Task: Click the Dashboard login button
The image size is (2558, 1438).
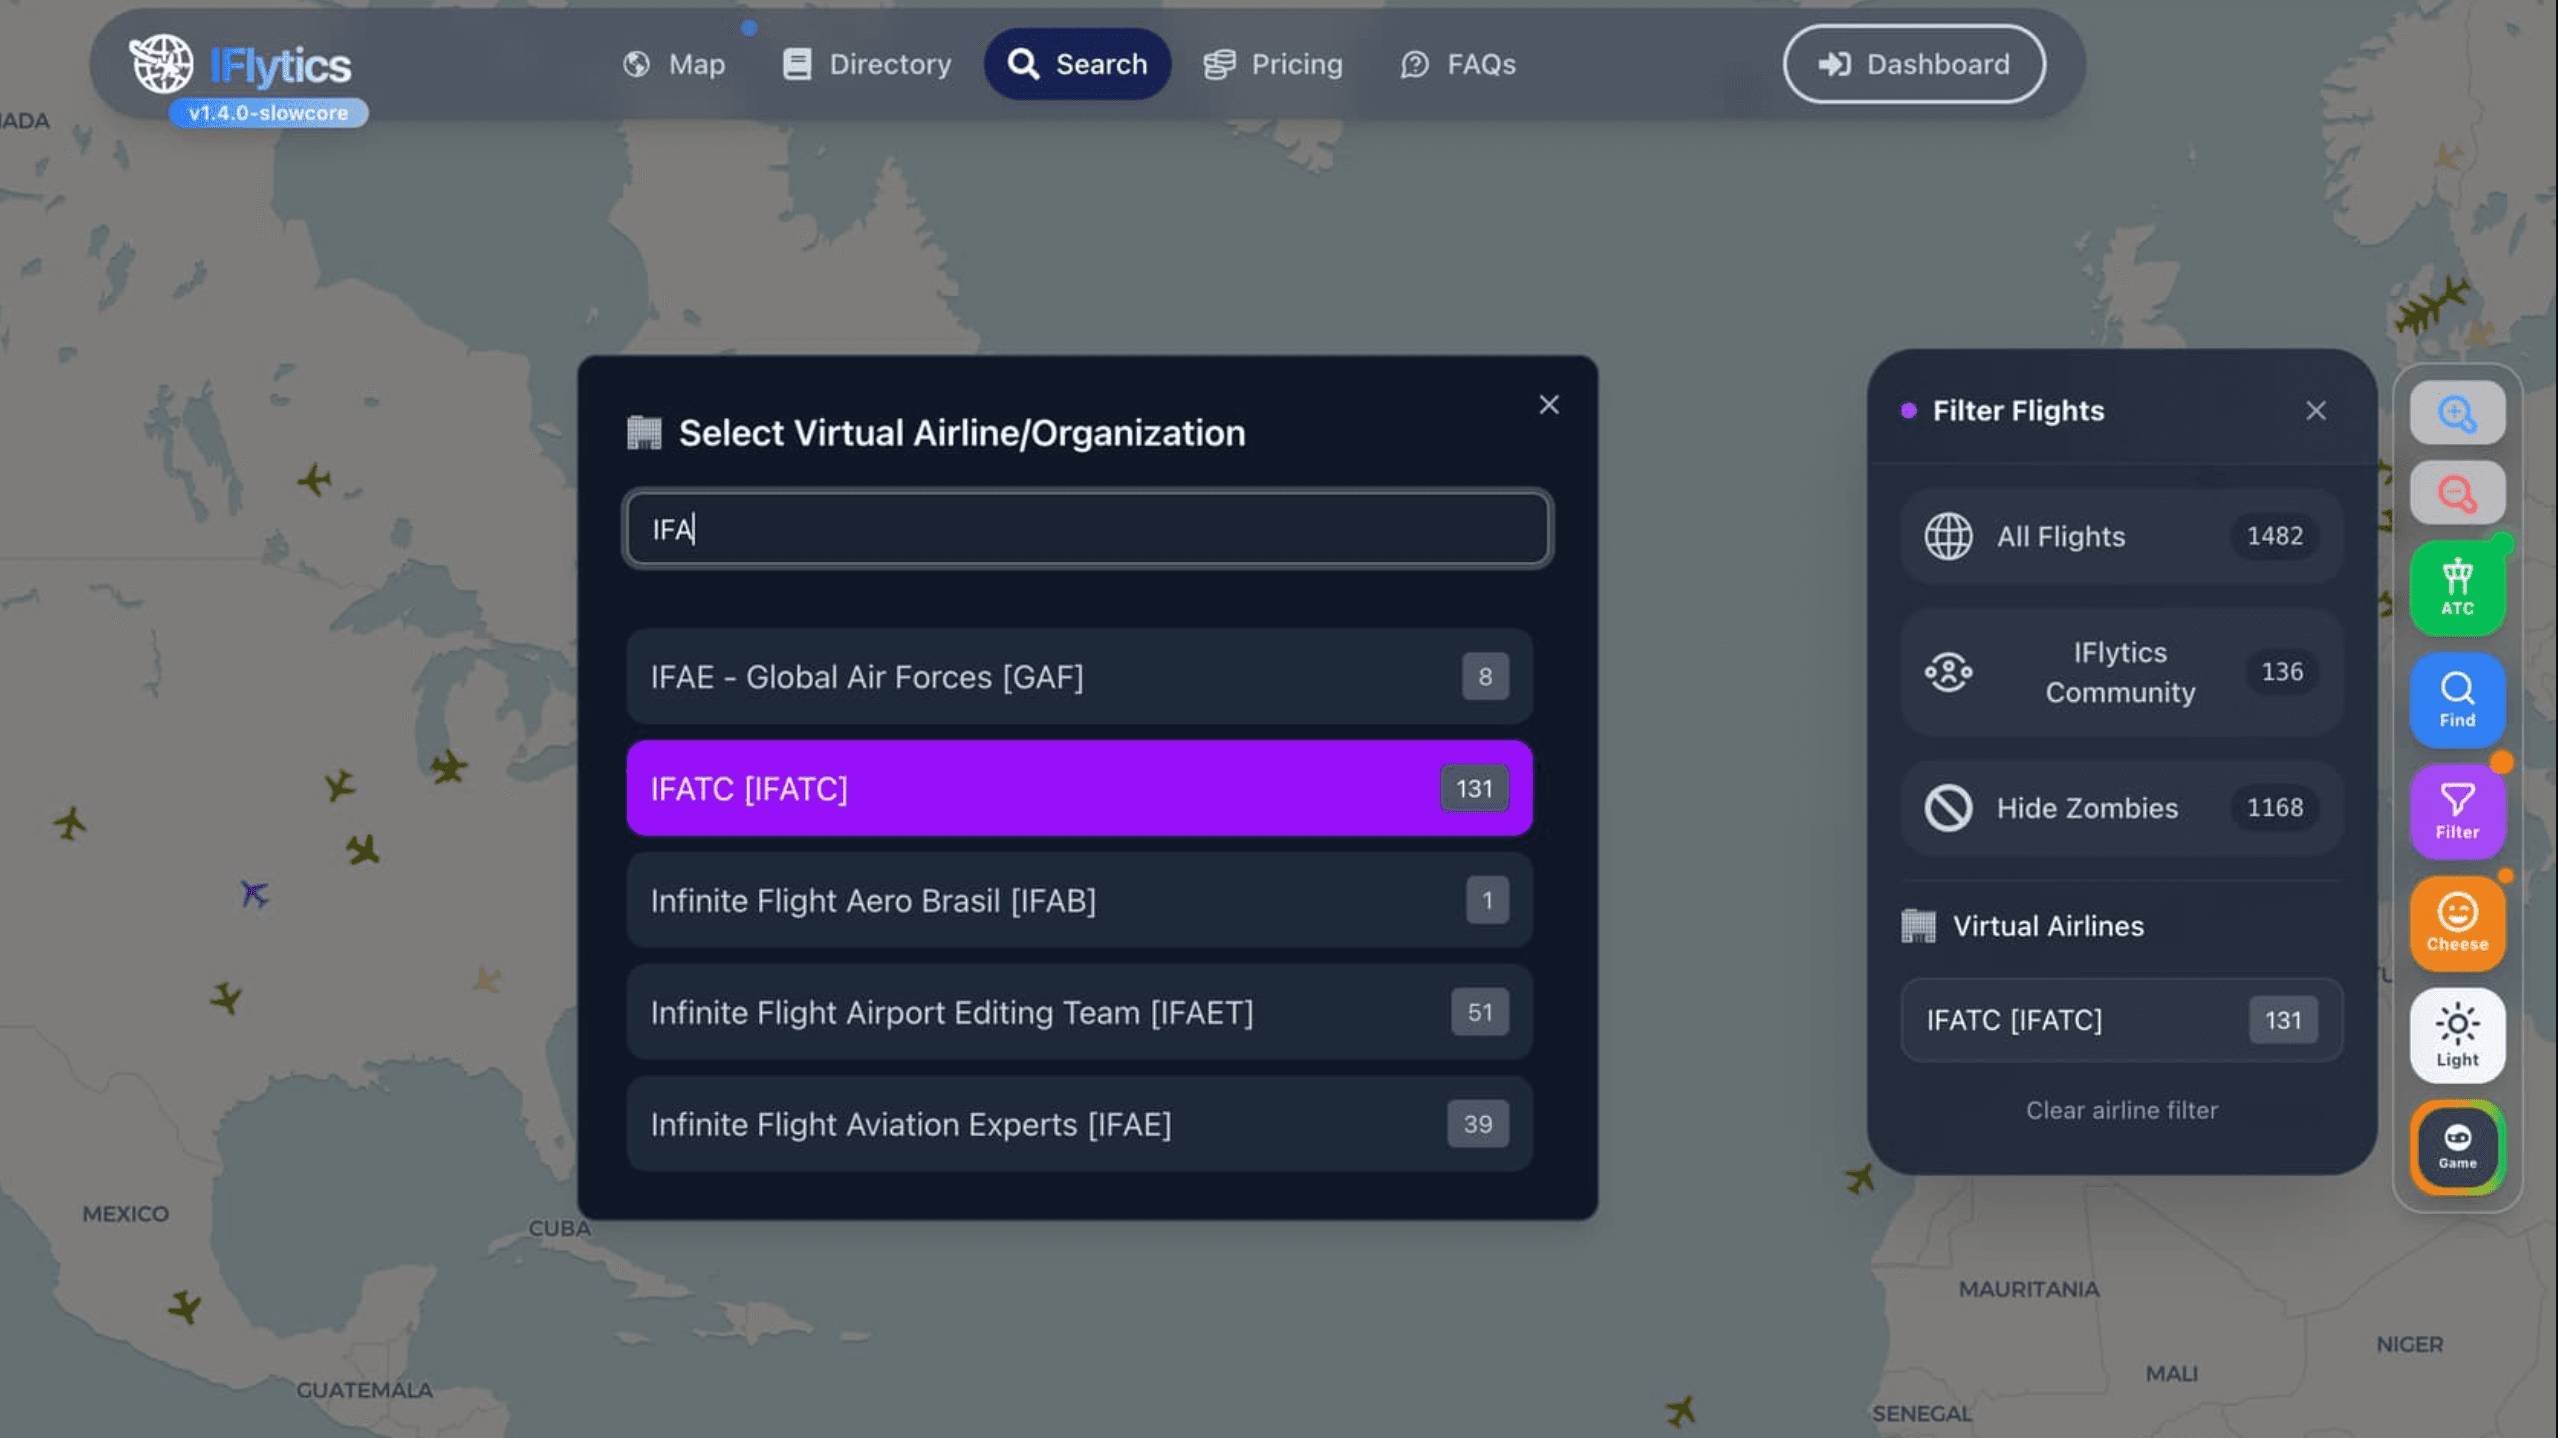Action: pyautogui.click(x=1914, y=64)
